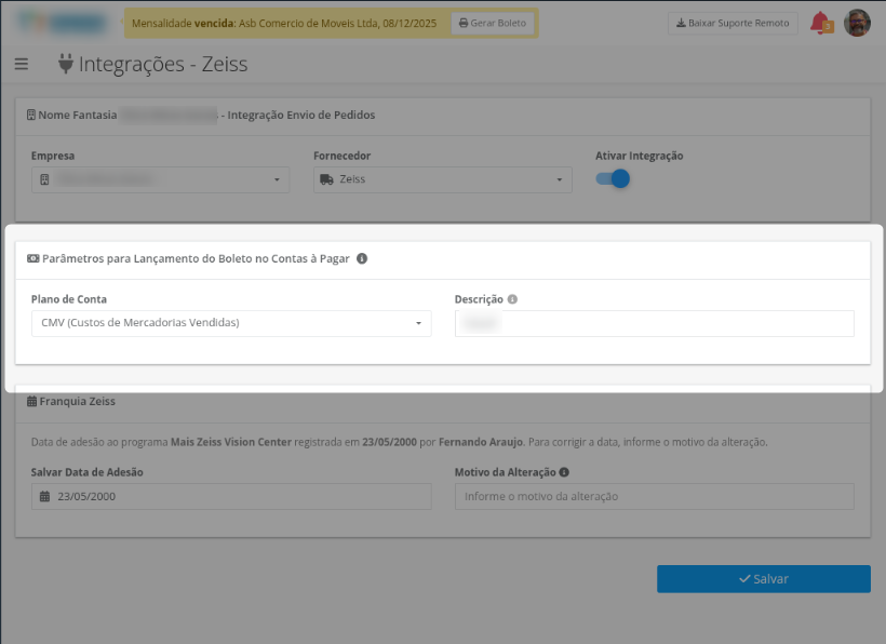Open the hamburger navigation menu
Image resolution: width=886 pixels, height=644 pixels.
point(21,64)
